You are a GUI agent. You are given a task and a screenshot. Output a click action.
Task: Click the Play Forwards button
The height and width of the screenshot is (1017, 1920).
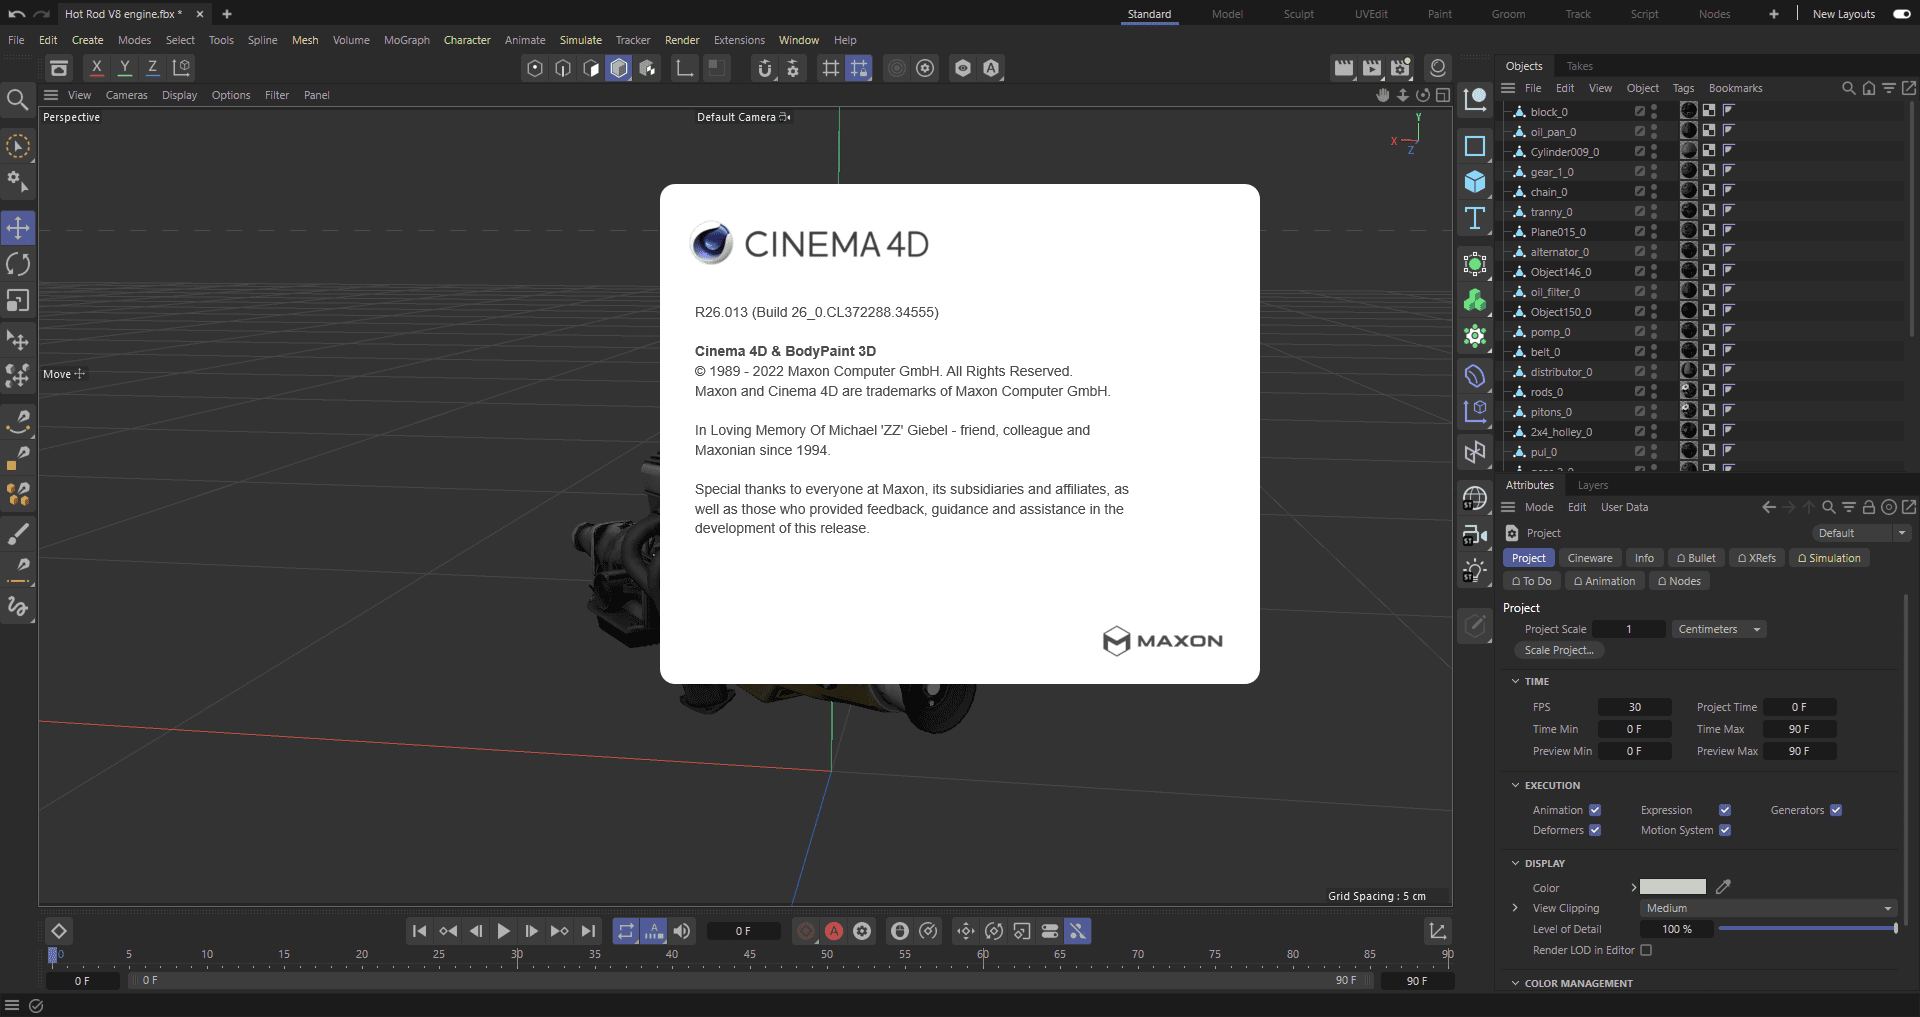504,931
